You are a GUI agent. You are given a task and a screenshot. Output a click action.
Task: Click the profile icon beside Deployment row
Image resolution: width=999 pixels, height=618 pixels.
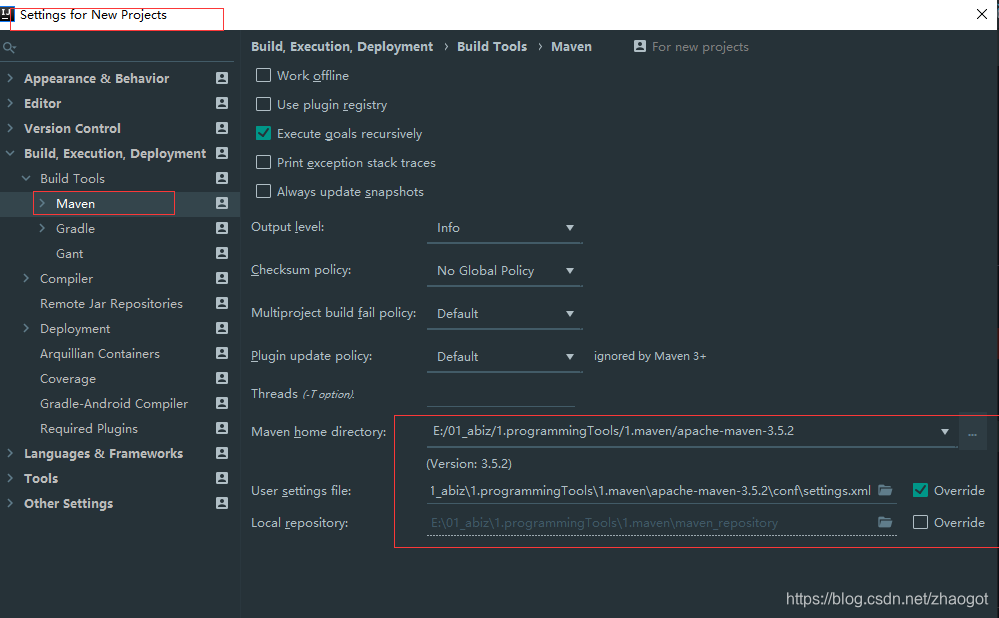(222, 328)
